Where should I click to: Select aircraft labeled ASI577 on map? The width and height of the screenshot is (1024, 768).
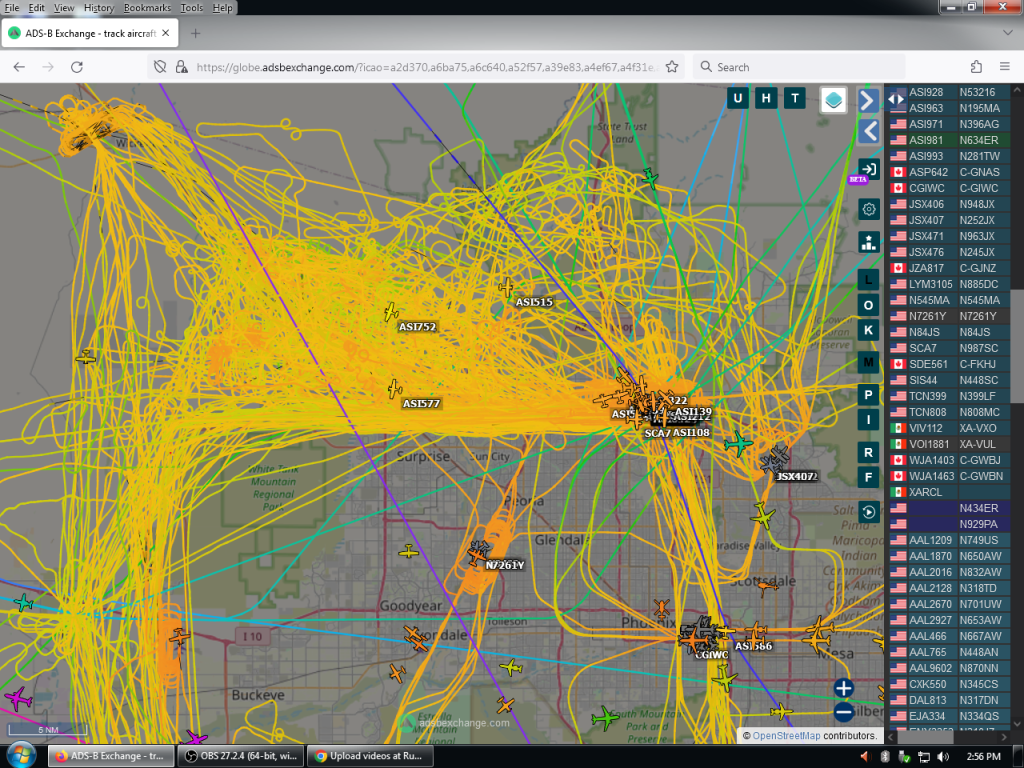pyautogui.click(x=394, y=389)
